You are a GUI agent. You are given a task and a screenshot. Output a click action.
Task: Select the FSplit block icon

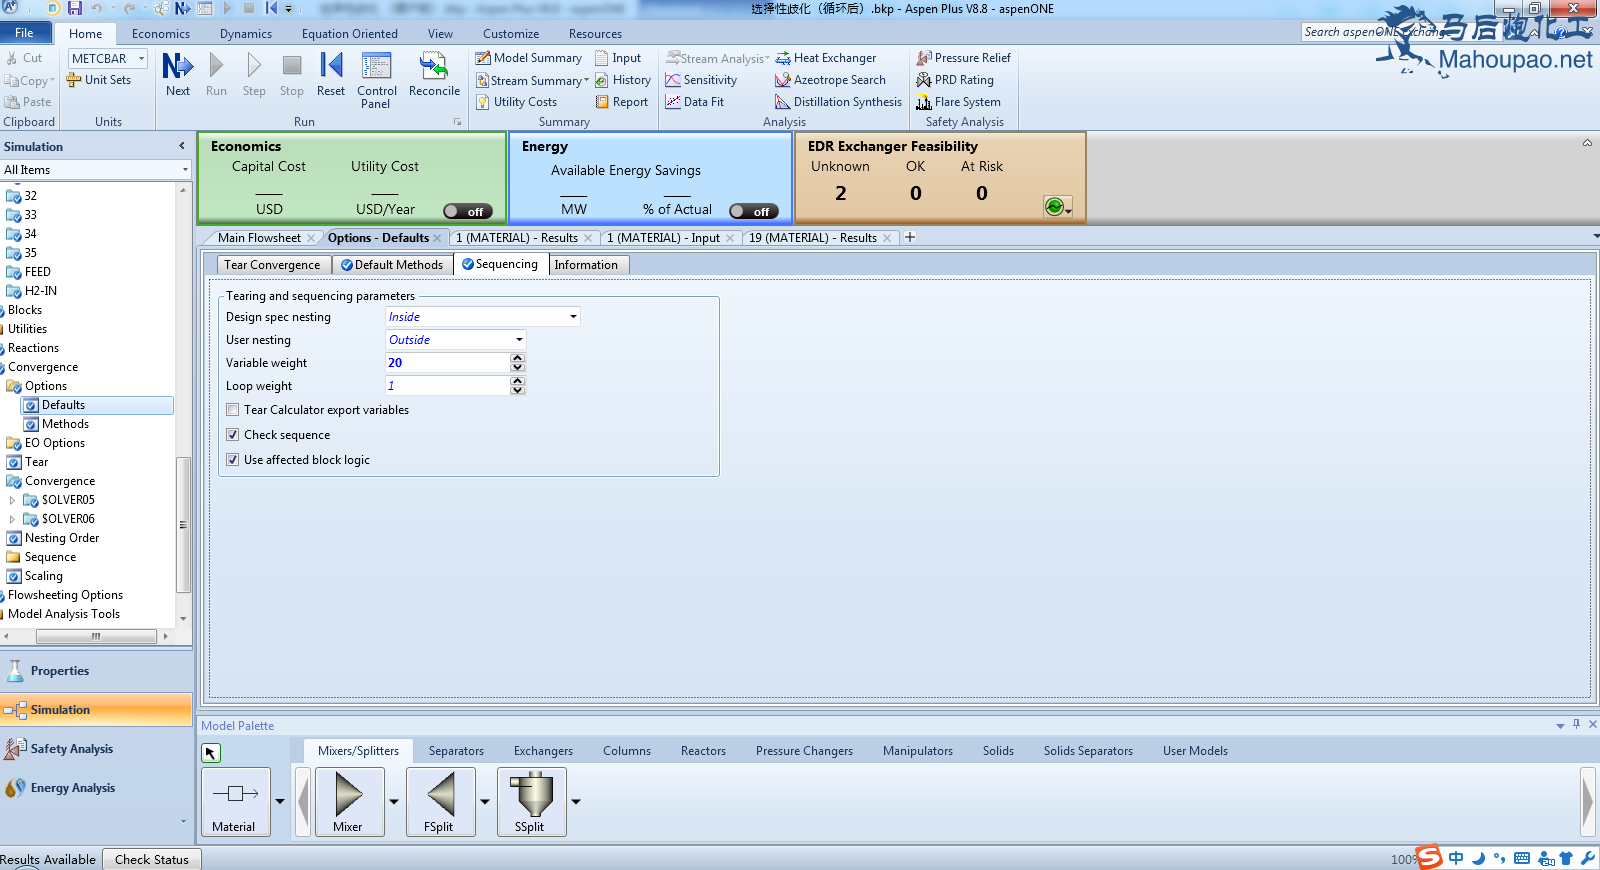pyautogui.click(x=440, y=802)
